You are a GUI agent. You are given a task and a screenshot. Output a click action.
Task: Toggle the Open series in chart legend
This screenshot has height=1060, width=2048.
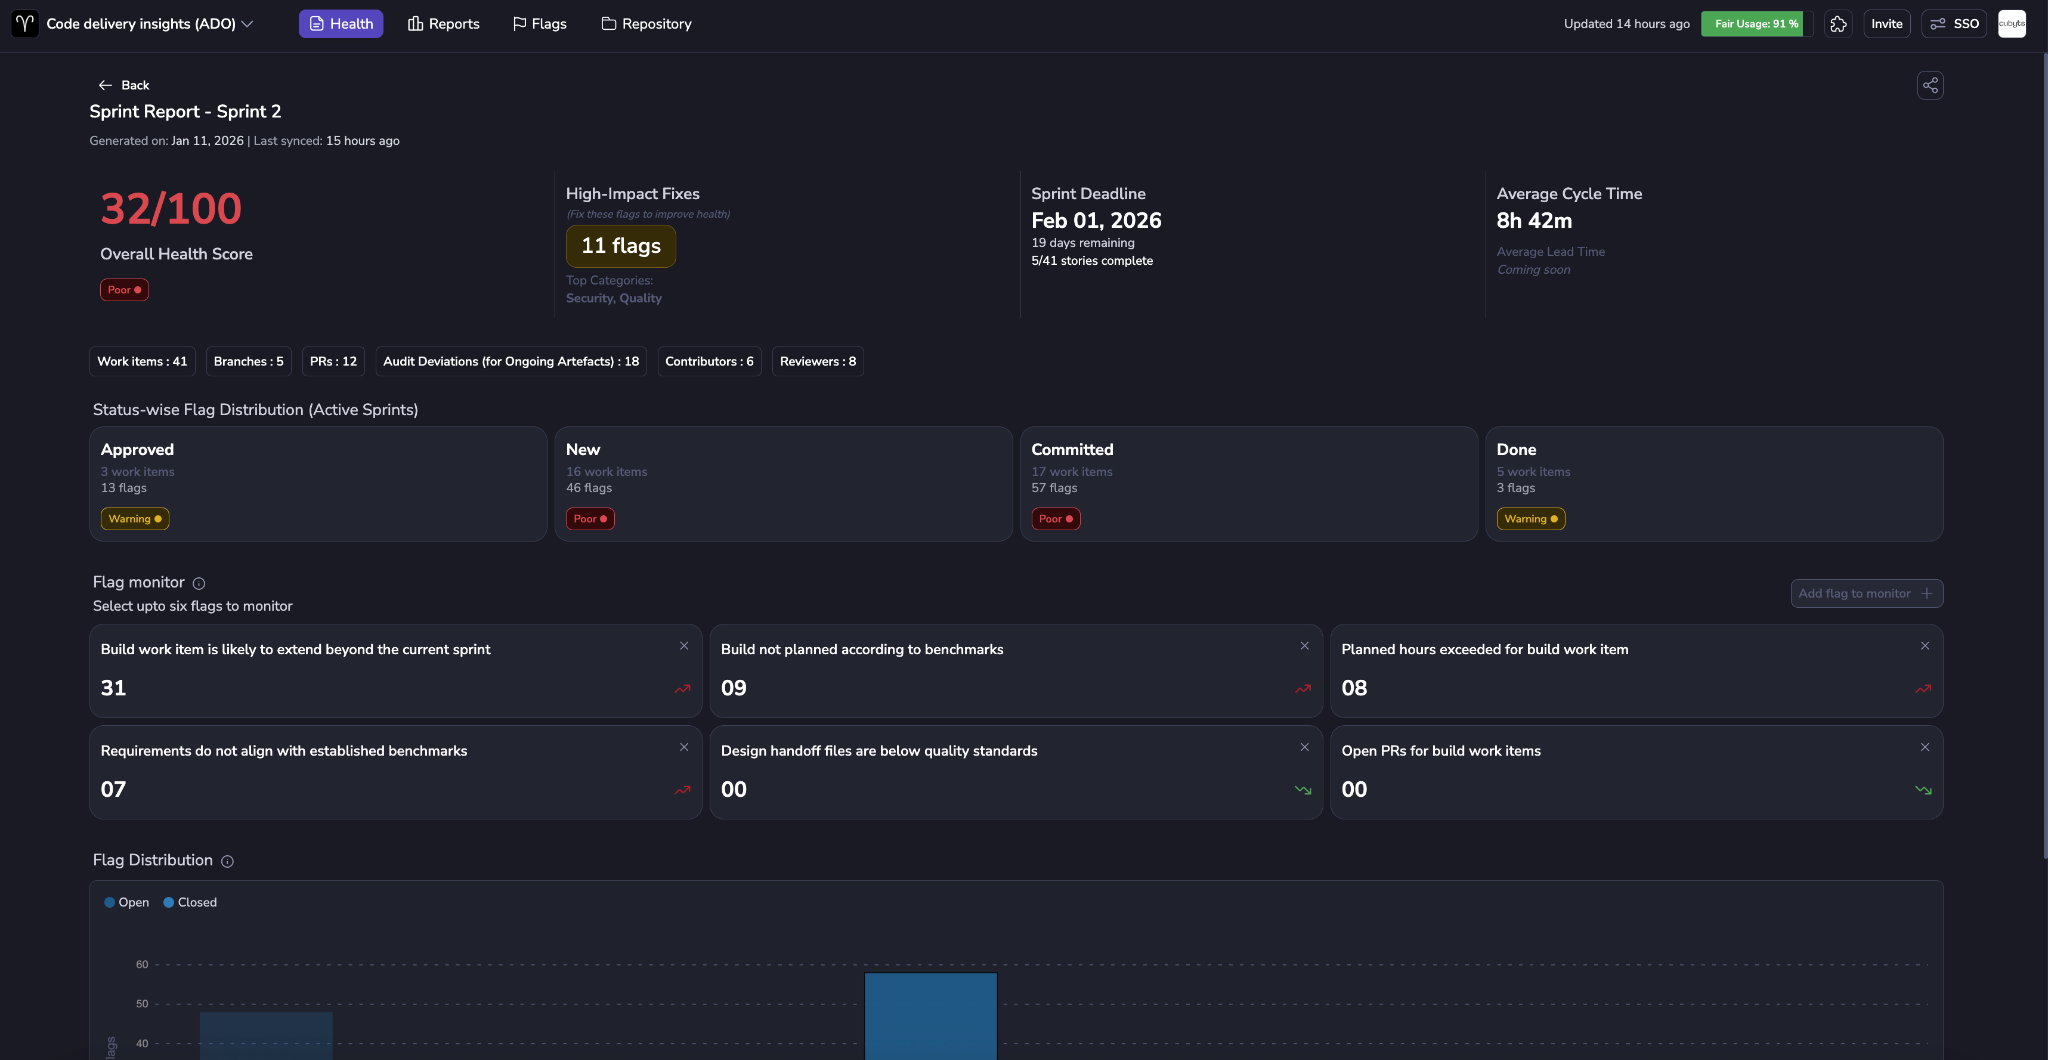pos(126,903)
